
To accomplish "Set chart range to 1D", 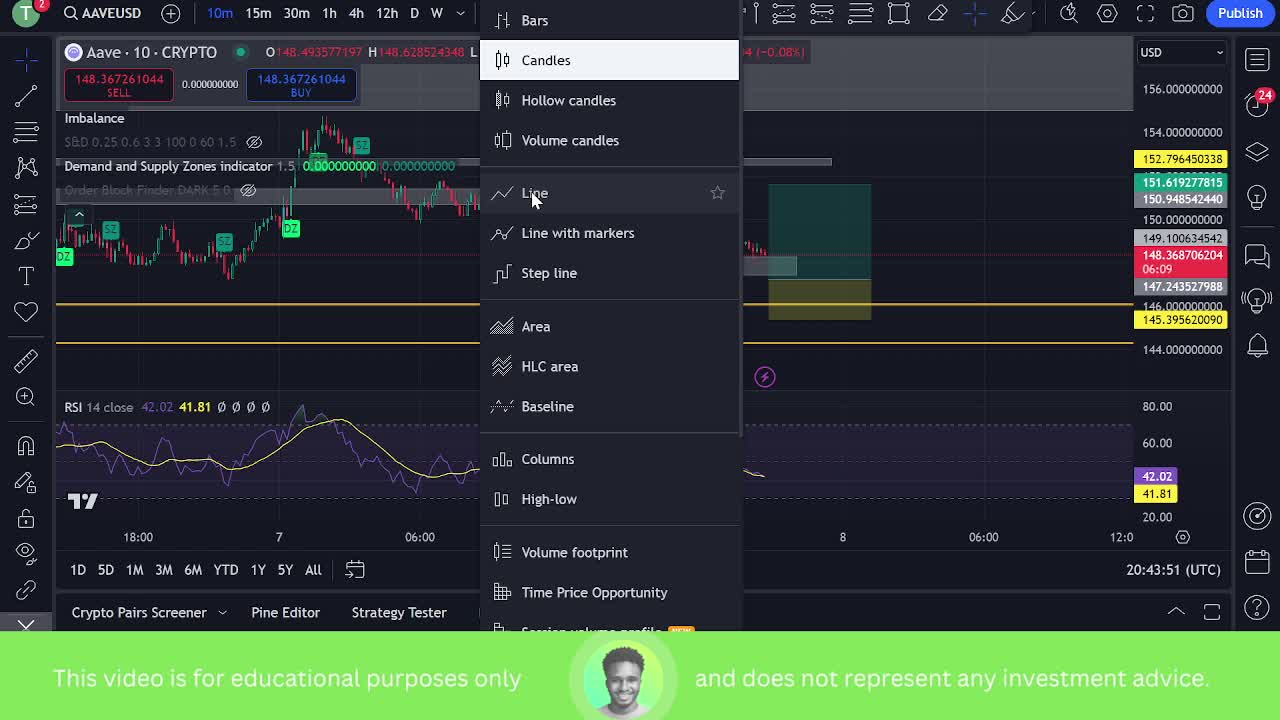I will point(78,570).
